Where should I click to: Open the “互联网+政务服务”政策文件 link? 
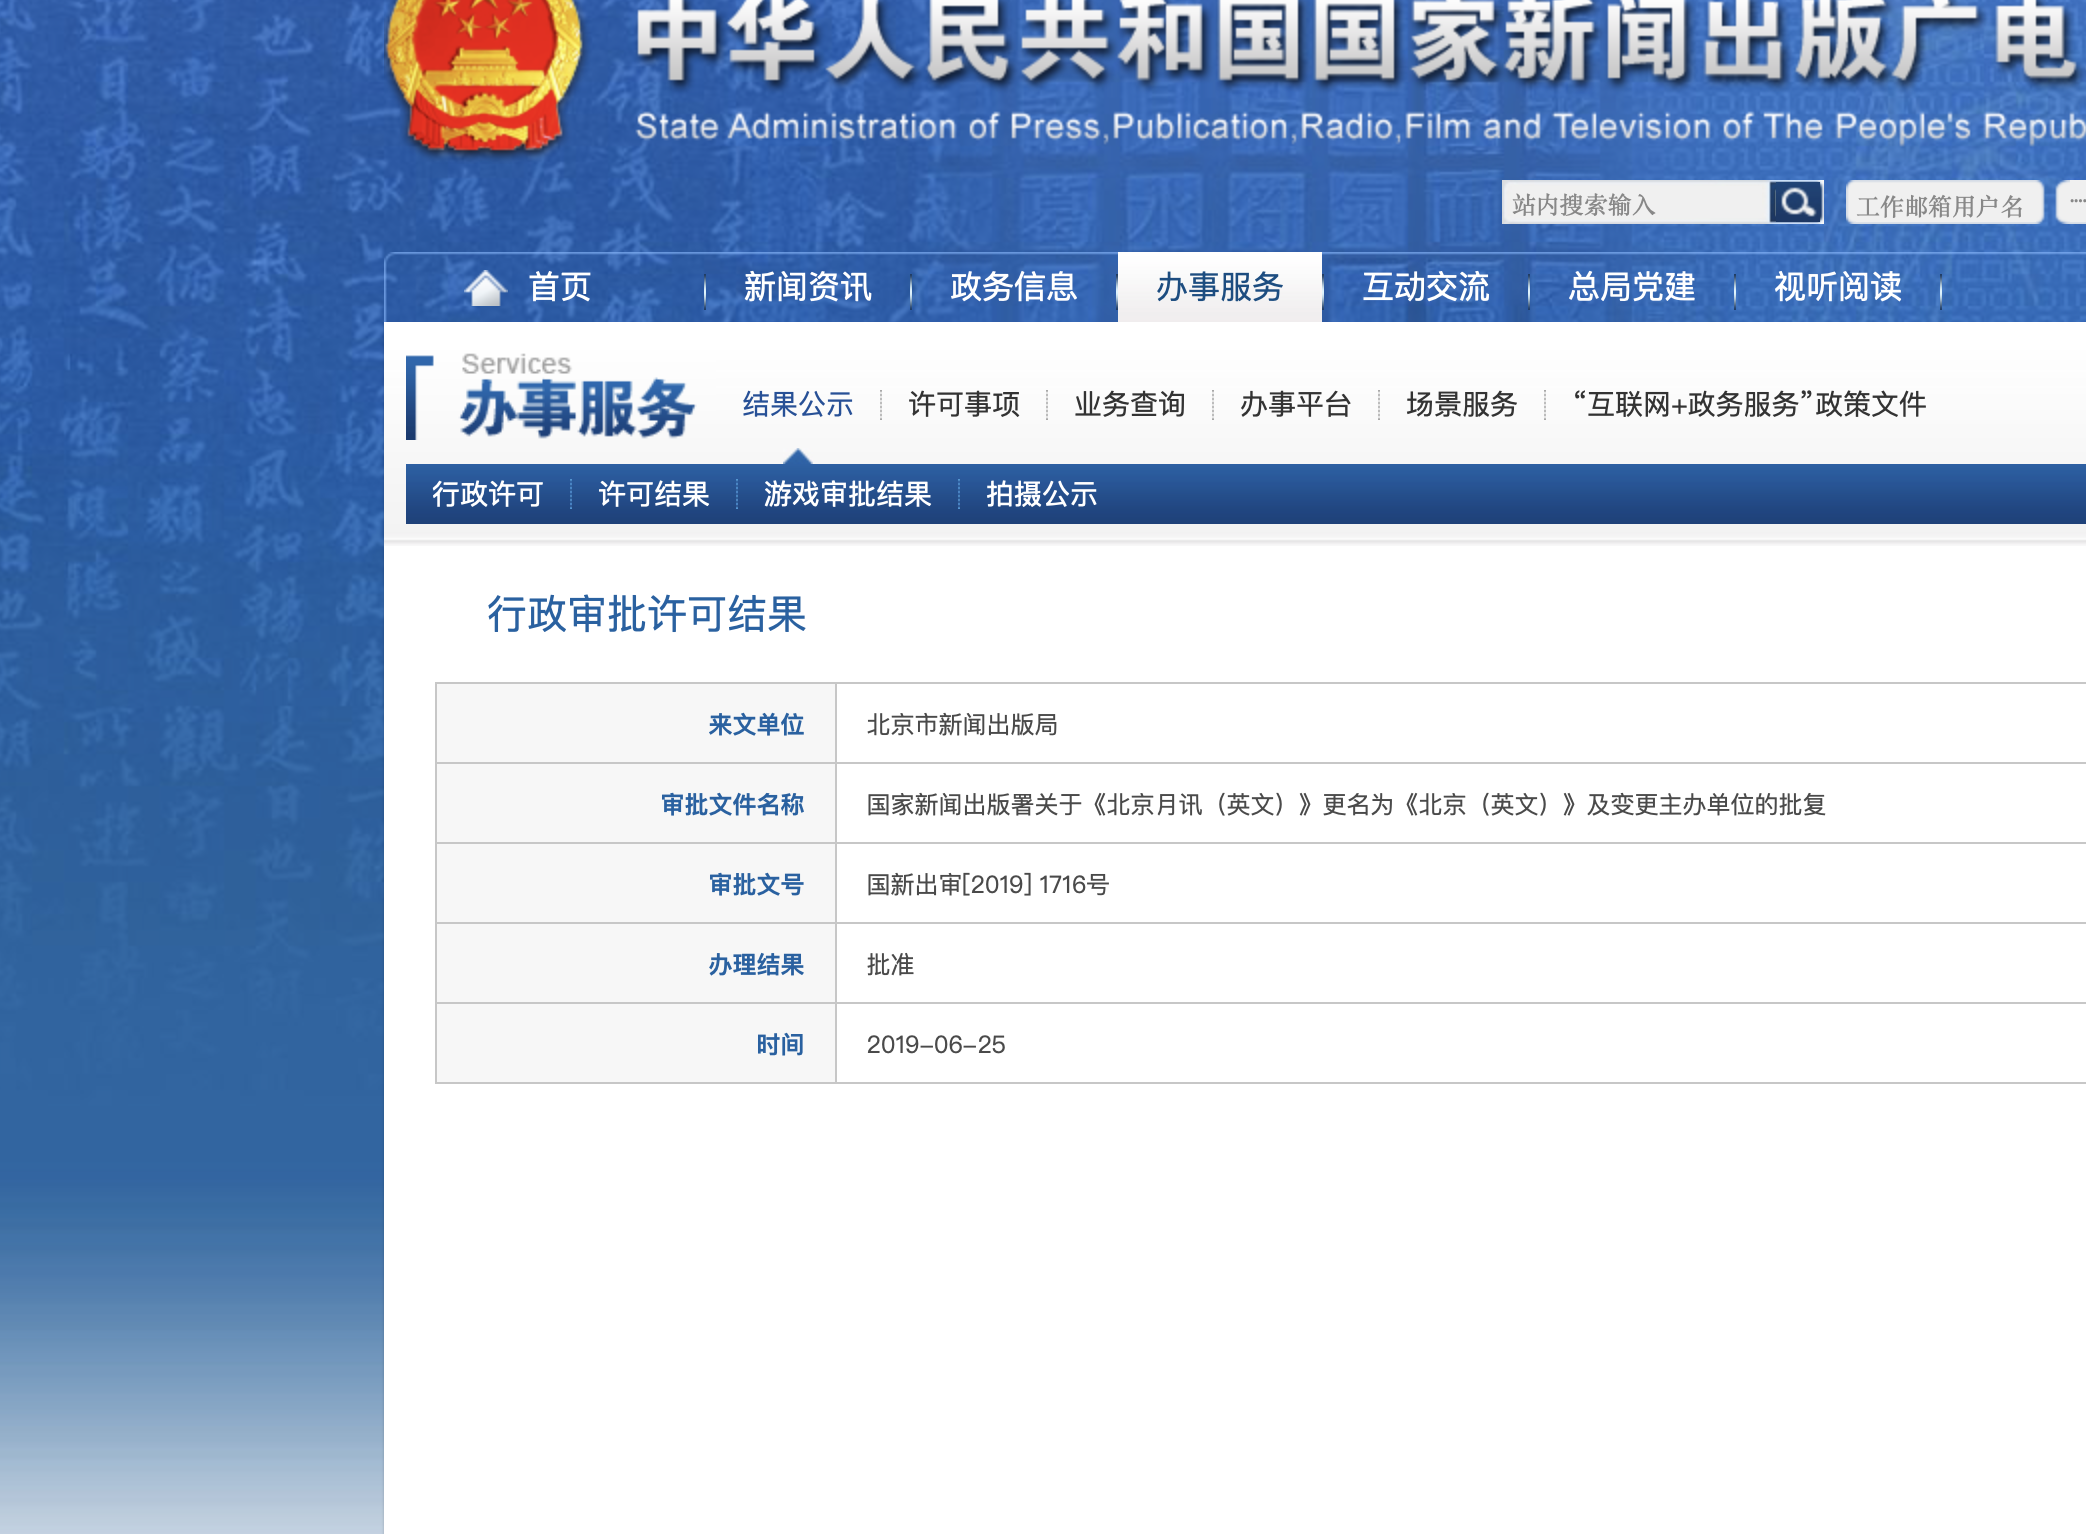click(1748, 404)
